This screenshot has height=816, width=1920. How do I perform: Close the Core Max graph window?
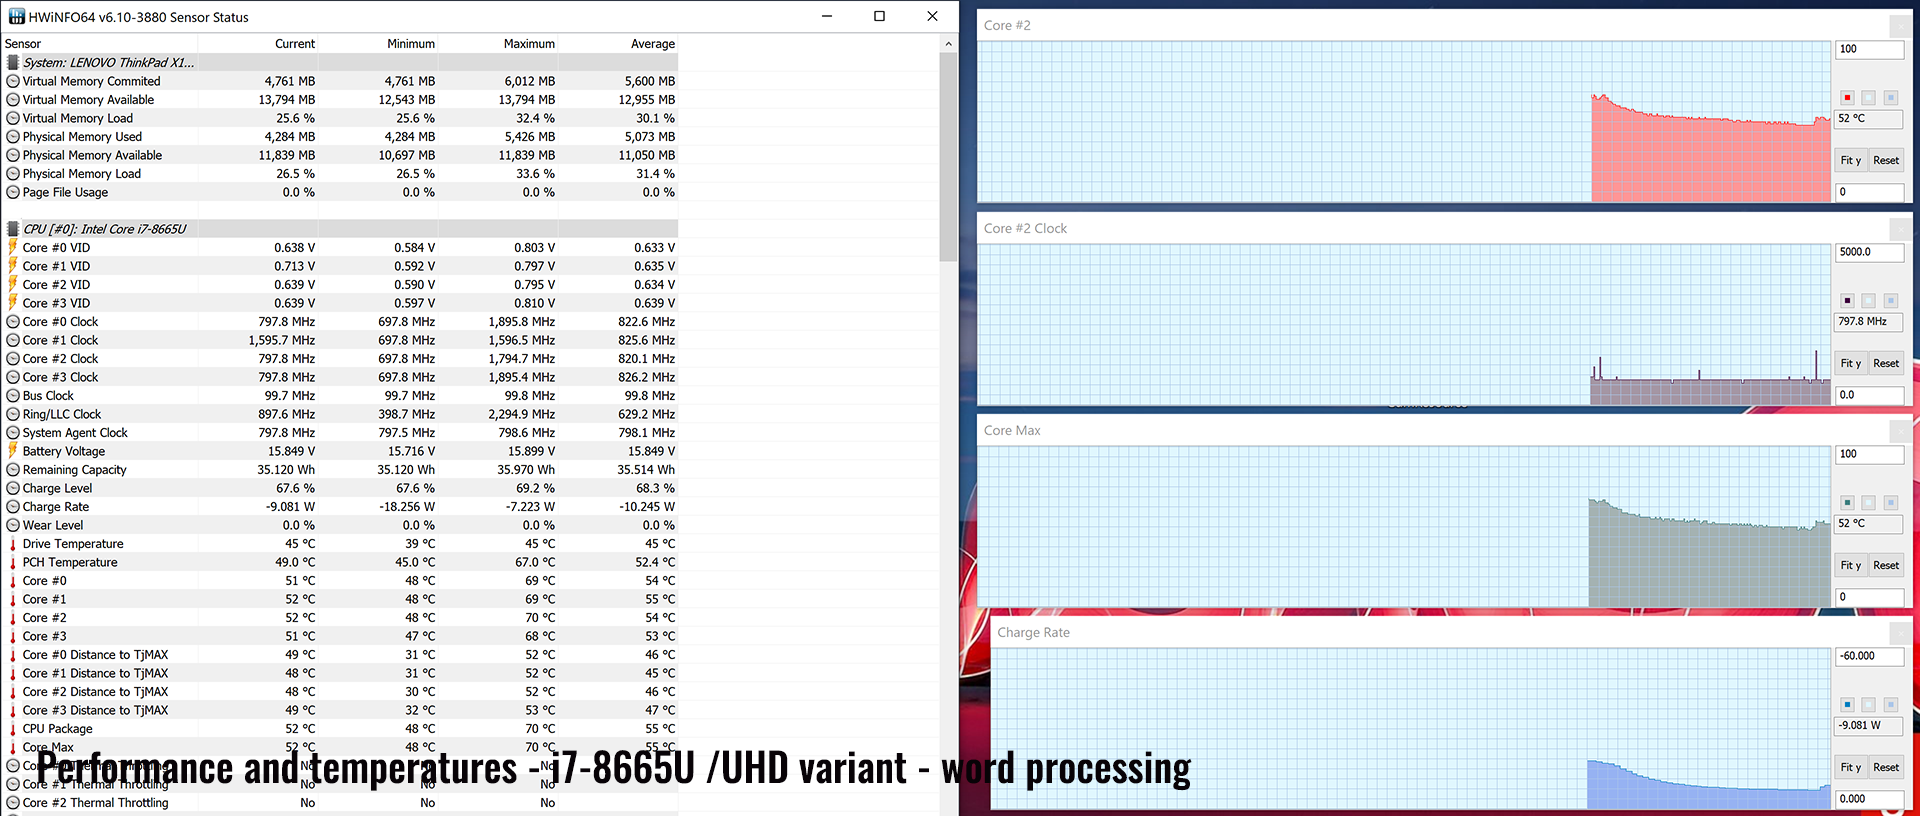1900,431
